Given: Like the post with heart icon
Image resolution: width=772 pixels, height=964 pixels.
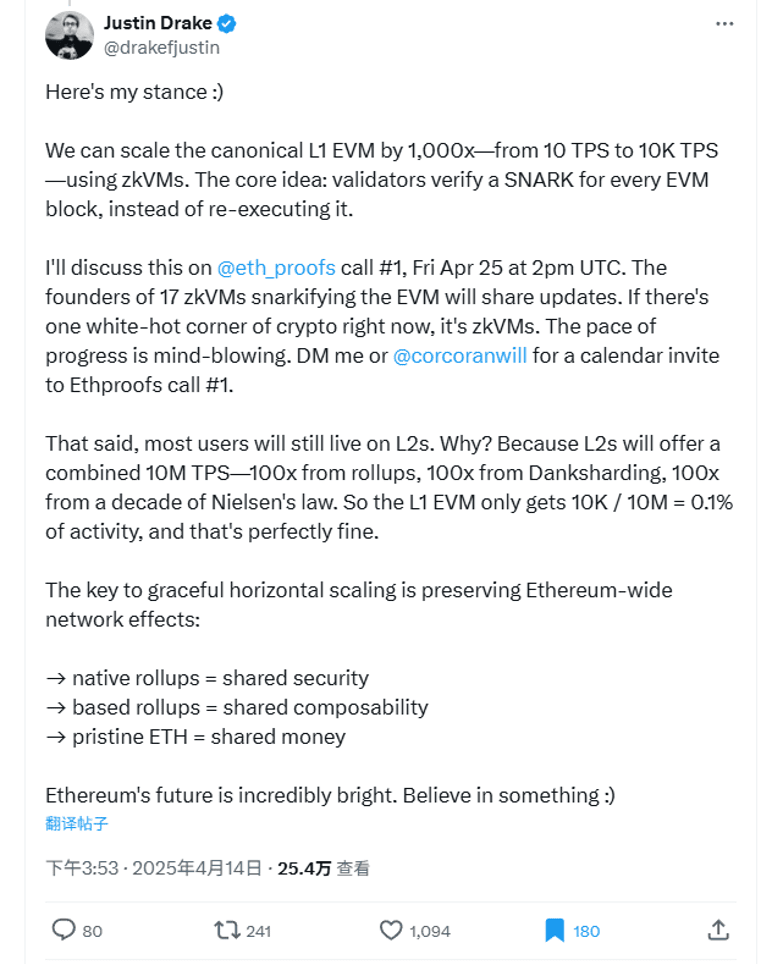Looking at the screenshot, I should coord(391,930).
